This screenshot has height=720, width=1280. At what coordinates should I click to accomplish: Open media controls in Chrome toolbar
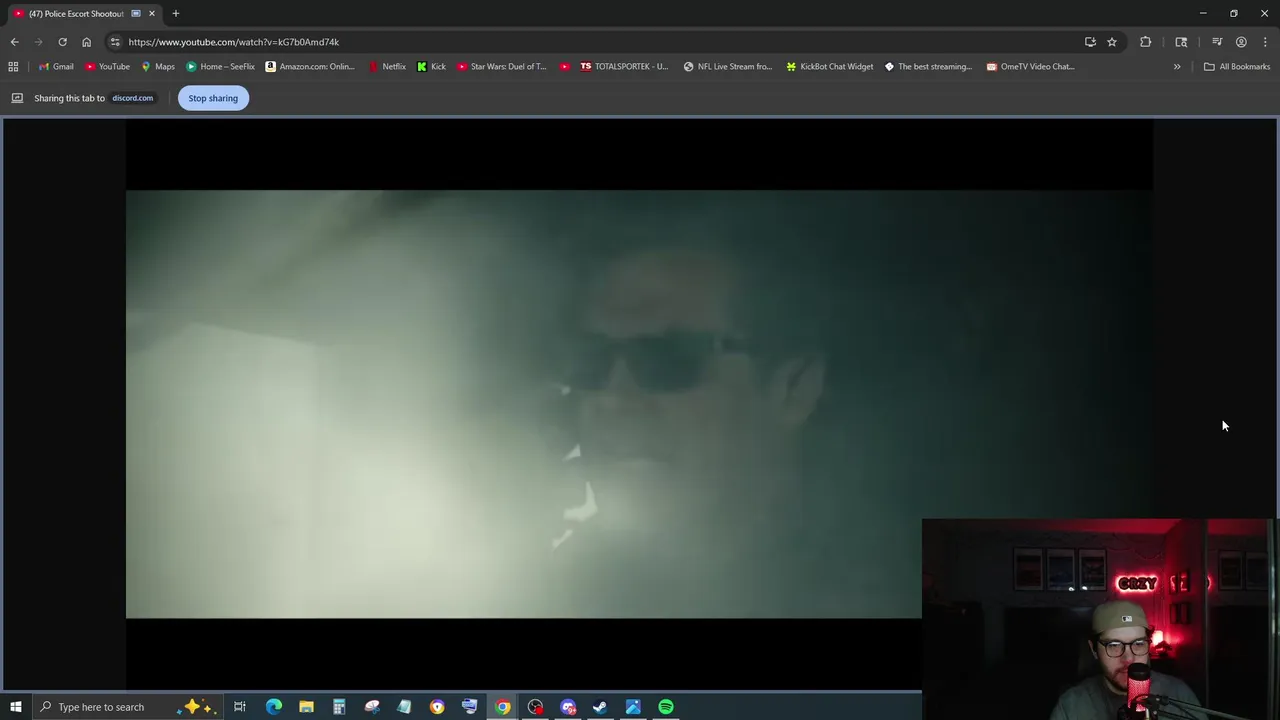tap(1217, 42)
